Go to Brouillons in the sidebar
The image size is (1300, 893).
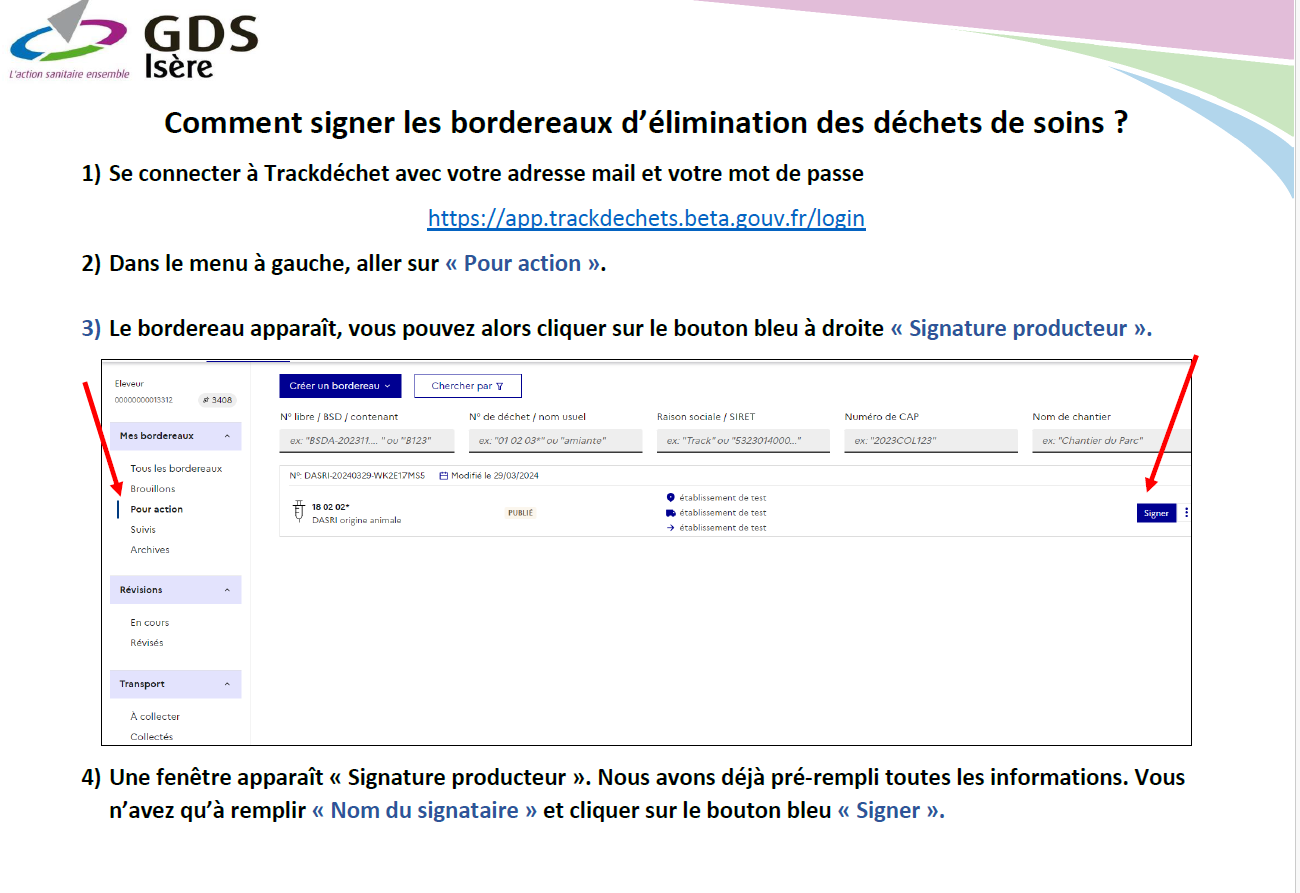click(x=152, y=489)
